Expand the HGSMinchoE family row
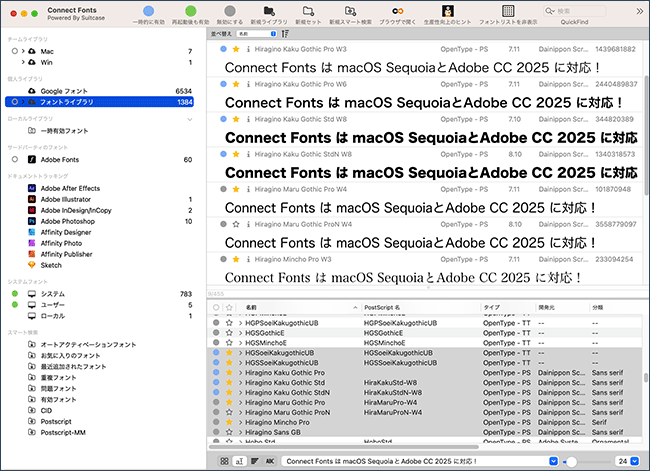650x471 pixels. click(240, 343)
